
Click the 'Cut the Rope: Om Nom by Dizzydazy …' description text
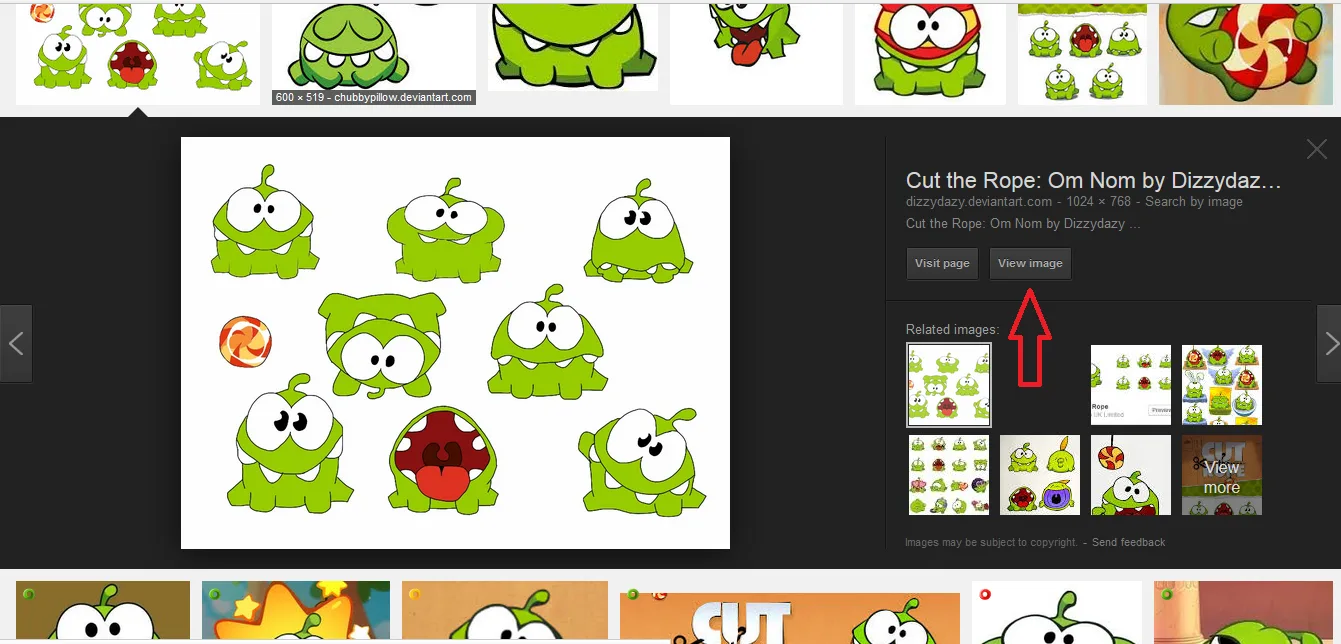pos(1023,223)
